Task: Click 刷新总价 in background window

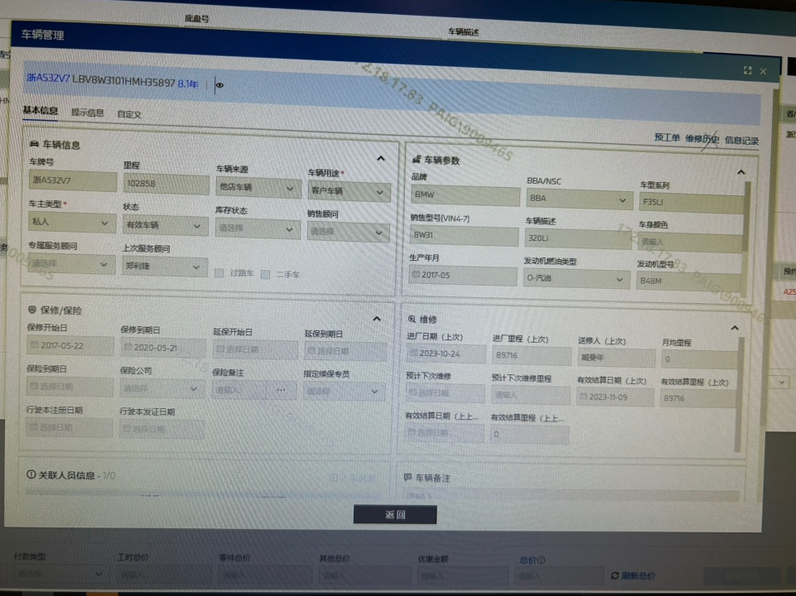Action: click(x=633, y=576)
